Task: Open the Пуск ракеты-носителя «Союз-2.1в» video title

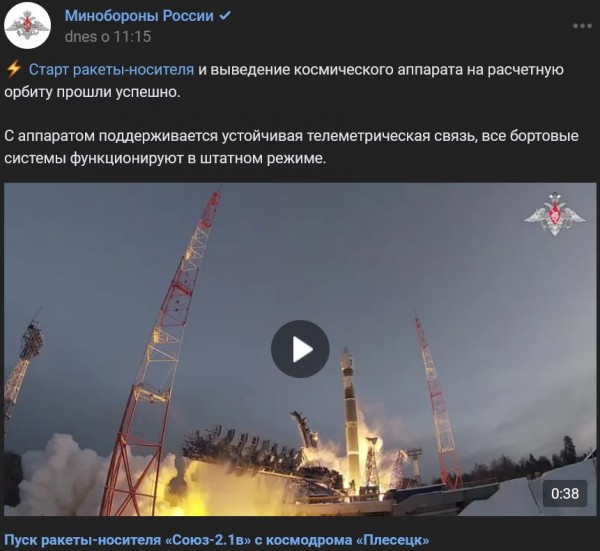Action: 217,540
